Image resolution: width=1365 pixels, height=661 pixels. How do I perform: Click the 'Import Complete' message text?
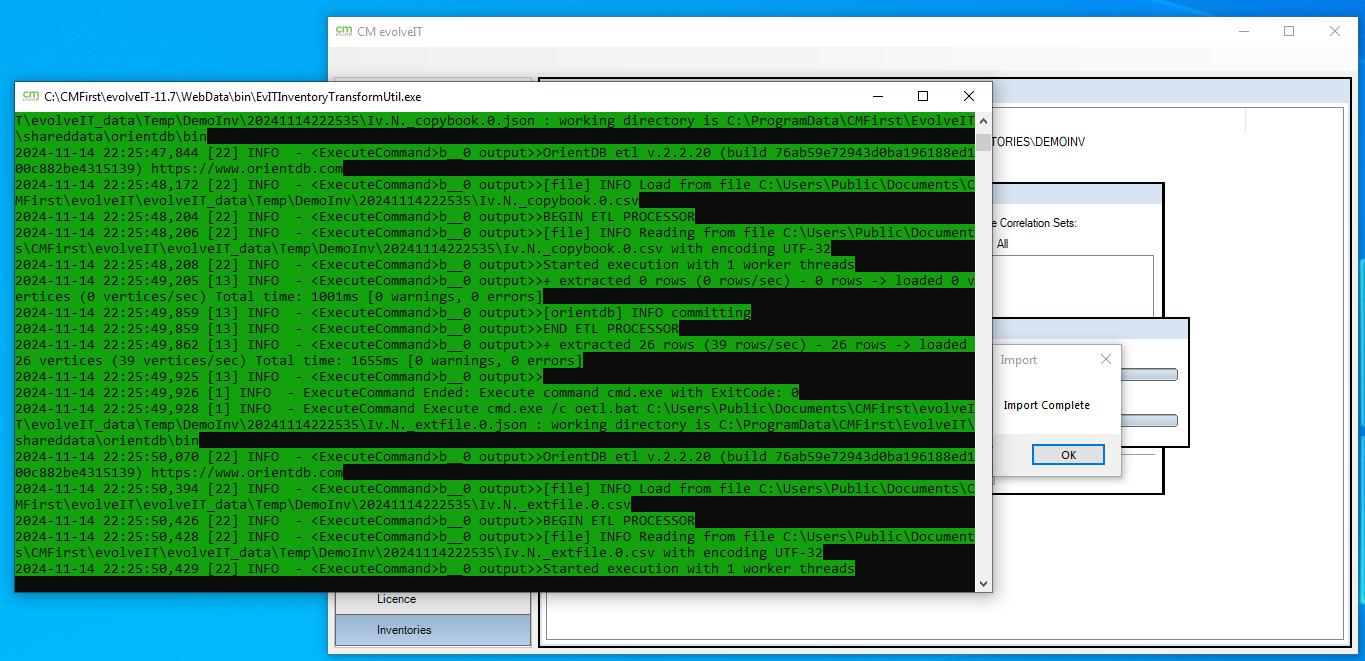pyautogui.click(x=1046, y=405)
